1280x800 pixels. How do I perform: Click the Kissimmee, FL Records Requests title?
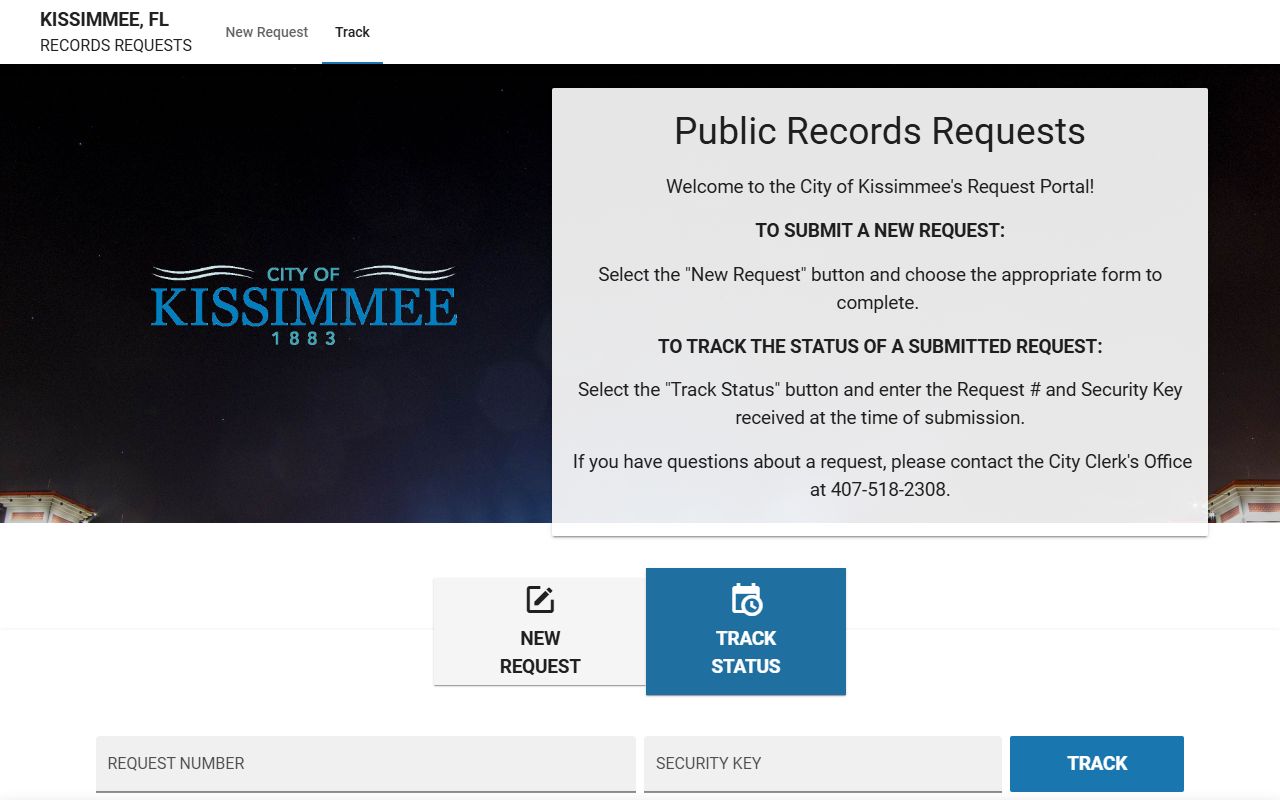[116, 32]
